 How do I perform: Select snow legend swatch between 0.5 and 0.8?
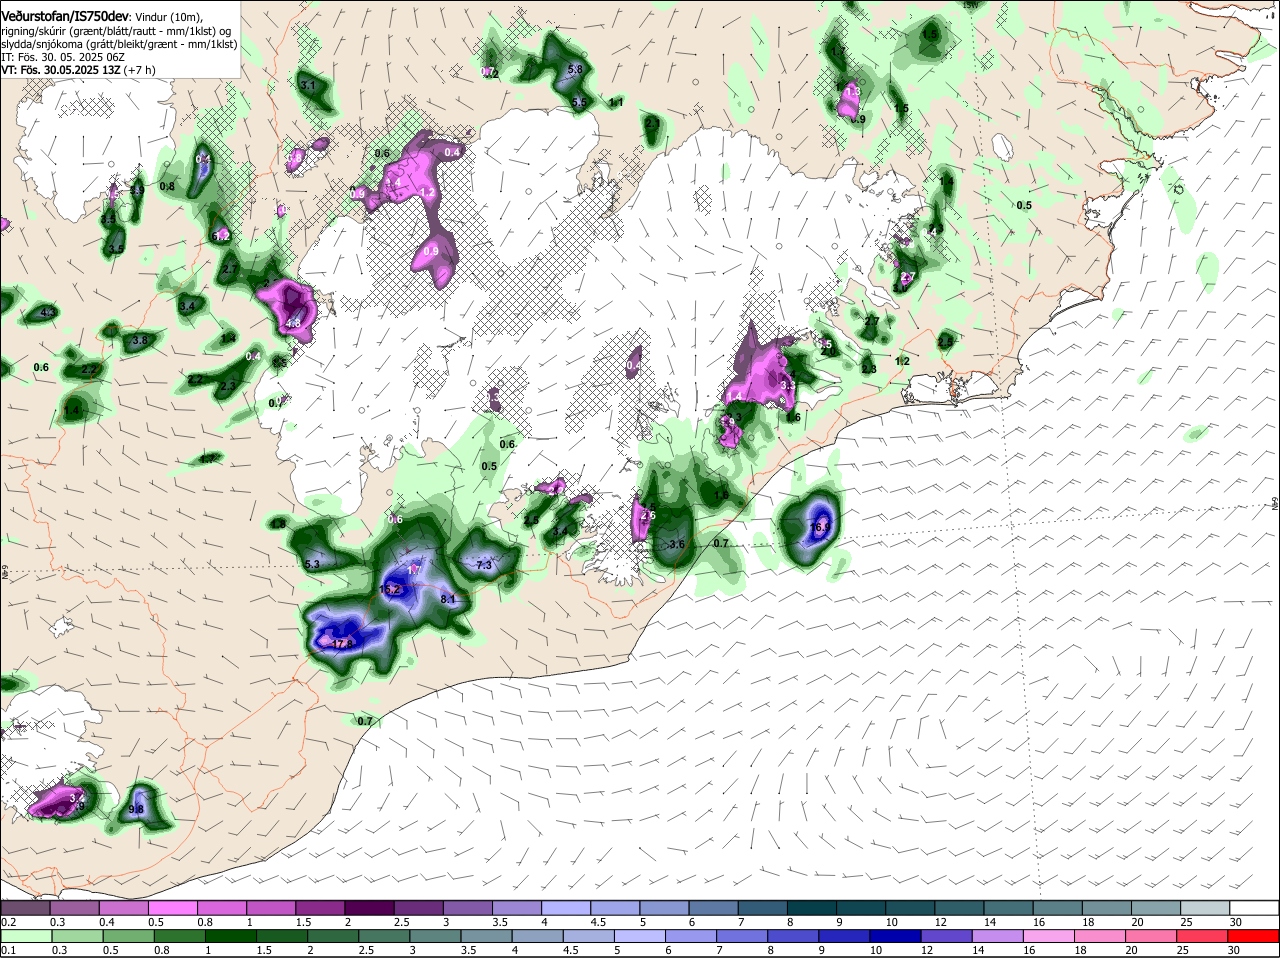pyautogui.click(x=173, y=908)
